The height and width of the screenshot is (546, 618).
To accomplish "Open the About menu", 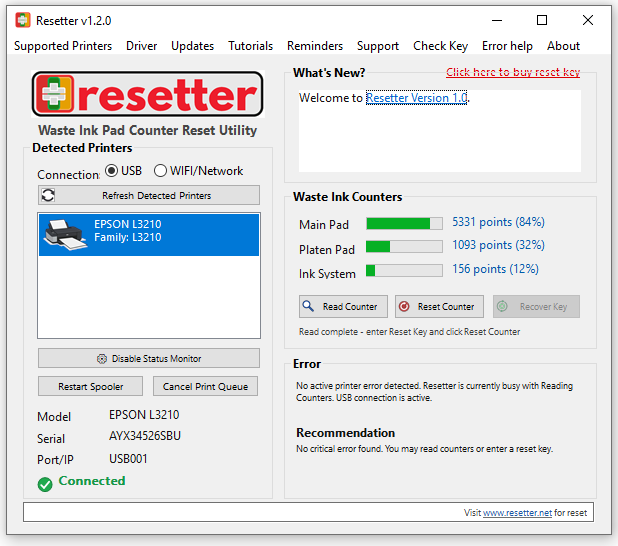I will point(563,46).
